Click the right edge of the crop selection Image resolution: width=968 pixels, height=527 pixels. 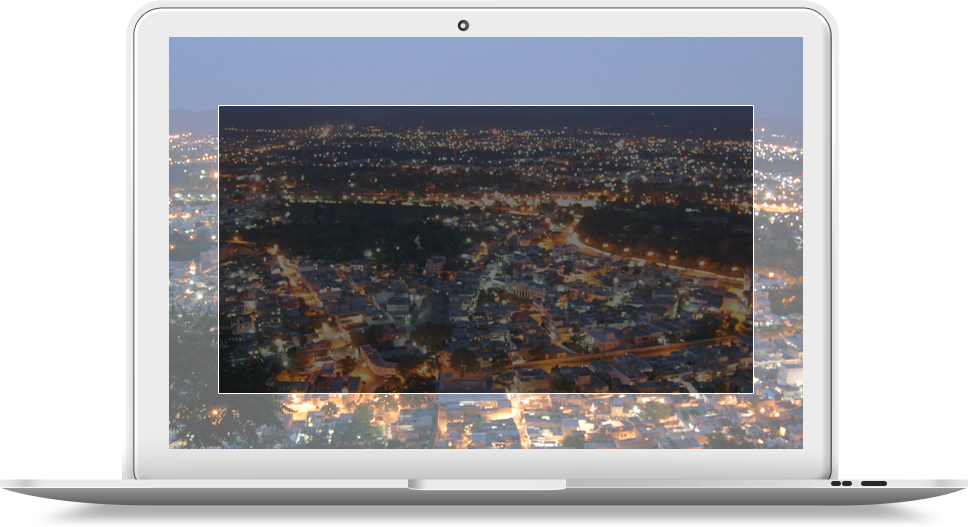pyautogui.click(x=752, y=249)
